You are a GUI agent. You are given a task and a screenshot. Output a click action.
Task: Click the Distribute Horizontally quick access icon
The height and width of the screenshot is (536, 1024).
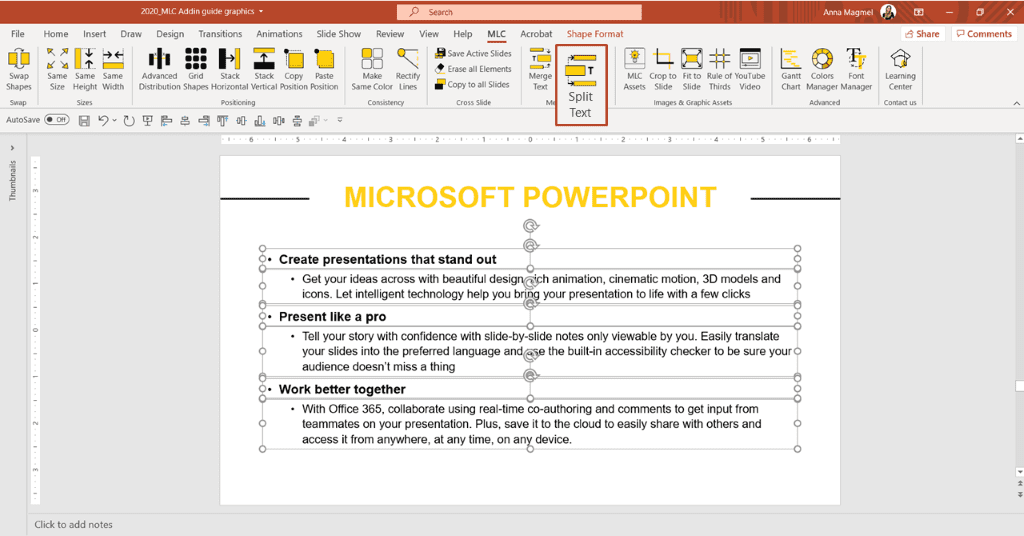click(279, 120)
